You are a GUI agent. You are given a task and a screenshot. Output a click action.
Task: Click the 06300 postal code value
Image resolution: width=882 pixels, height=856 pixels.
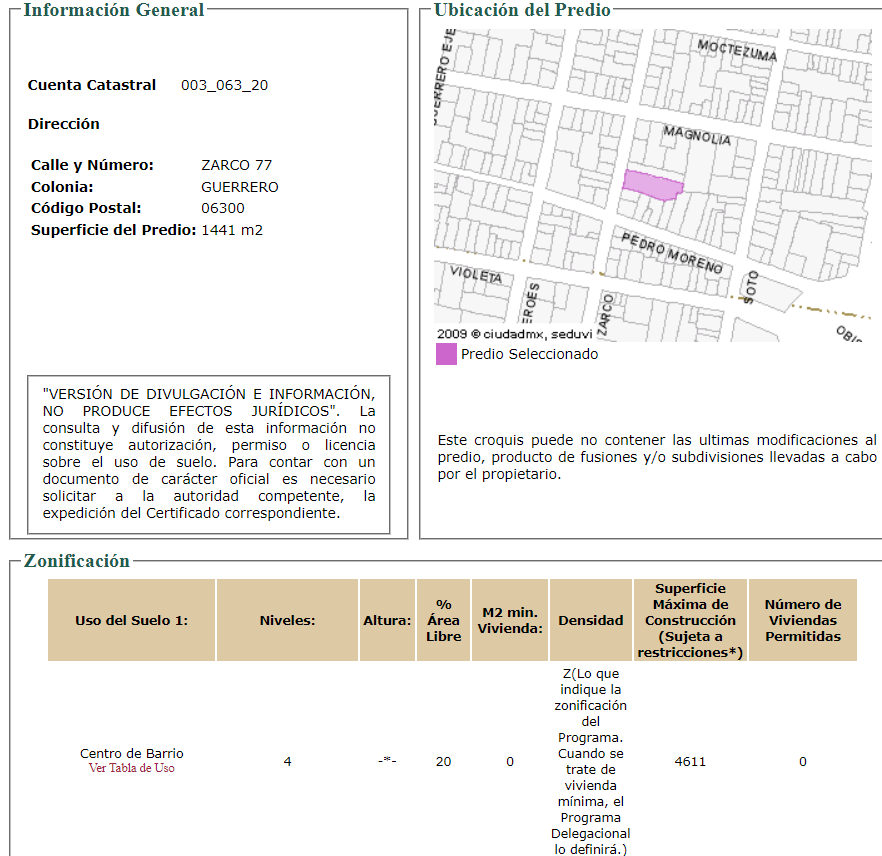(223, 209)
